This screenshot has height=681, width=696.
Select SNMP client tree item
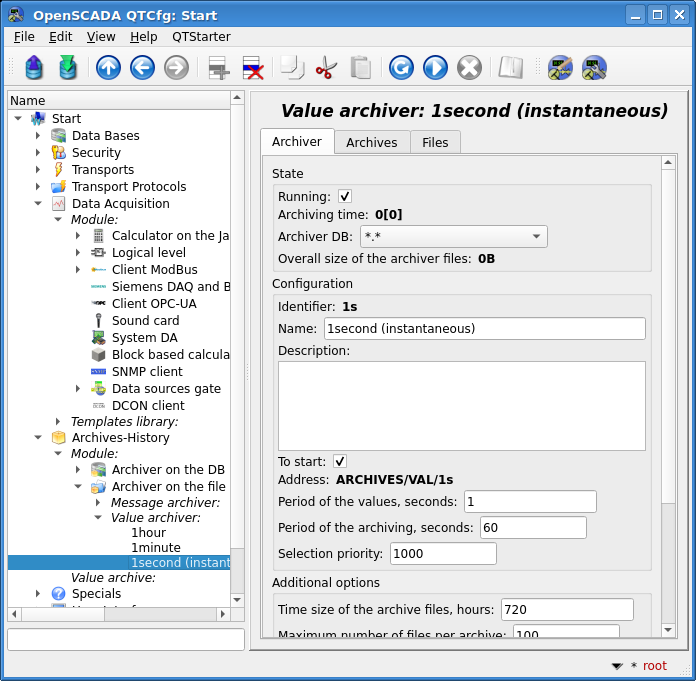click(147, 371)
